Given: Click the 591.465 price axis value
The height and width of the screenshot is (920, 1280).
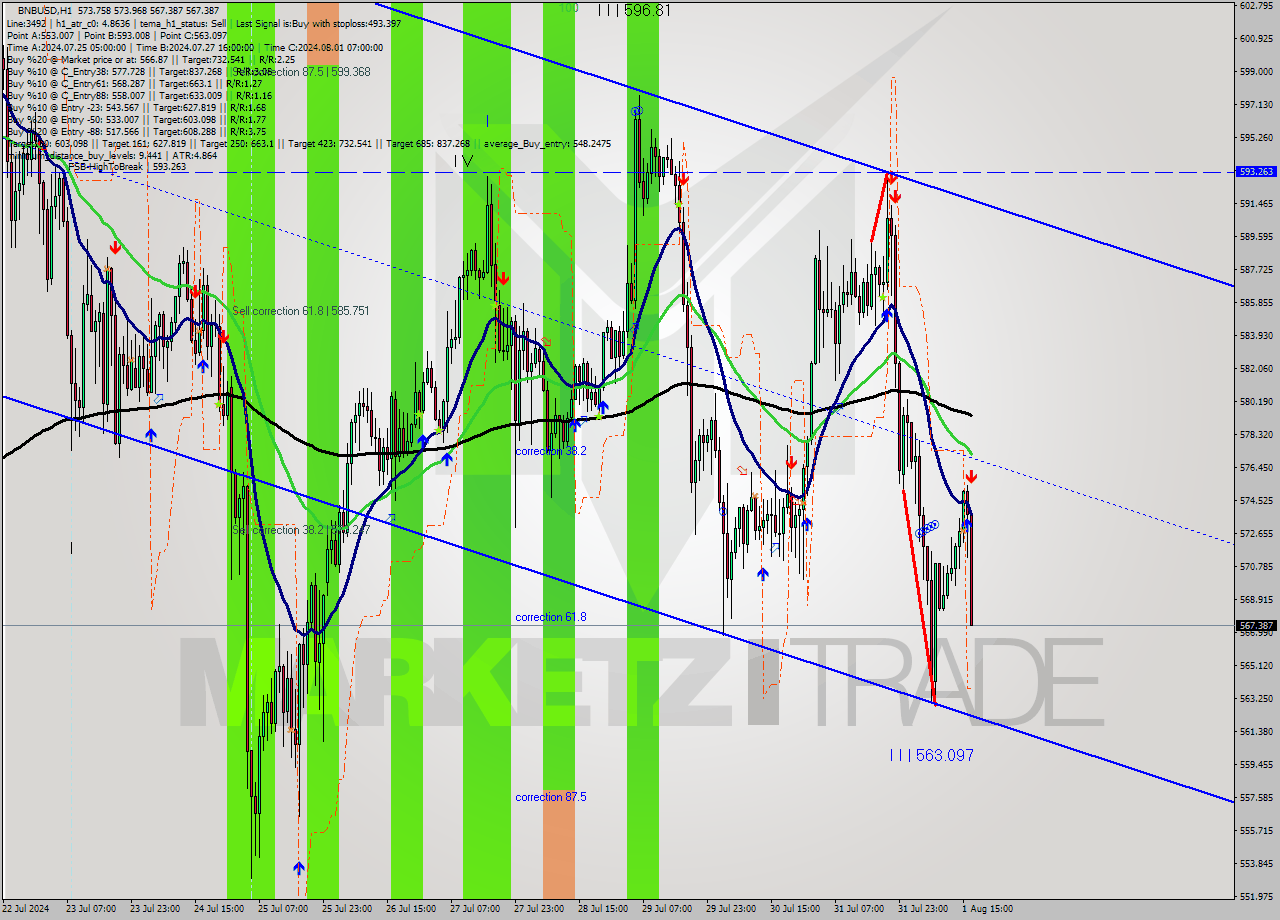Looking at the screenshot, I should 1256,203.
